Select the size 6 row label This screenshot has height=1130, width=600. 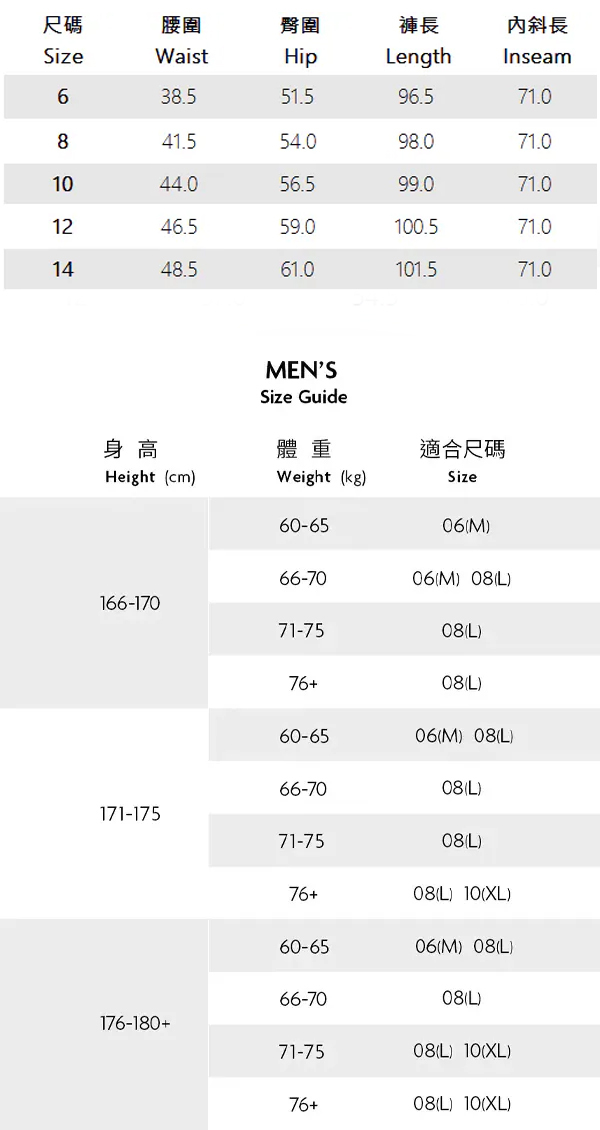point(63,97)
